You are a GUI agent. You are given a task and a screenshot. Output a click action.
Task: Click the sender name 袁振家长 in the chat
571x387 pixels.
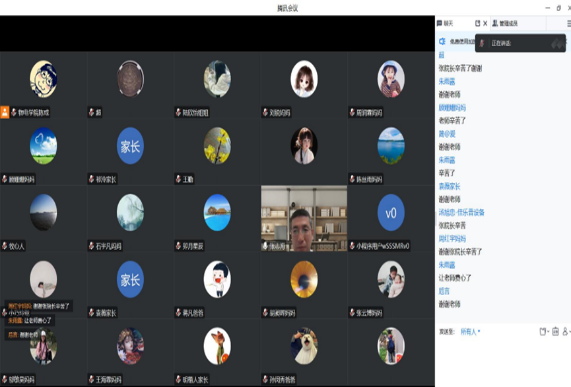449,186
